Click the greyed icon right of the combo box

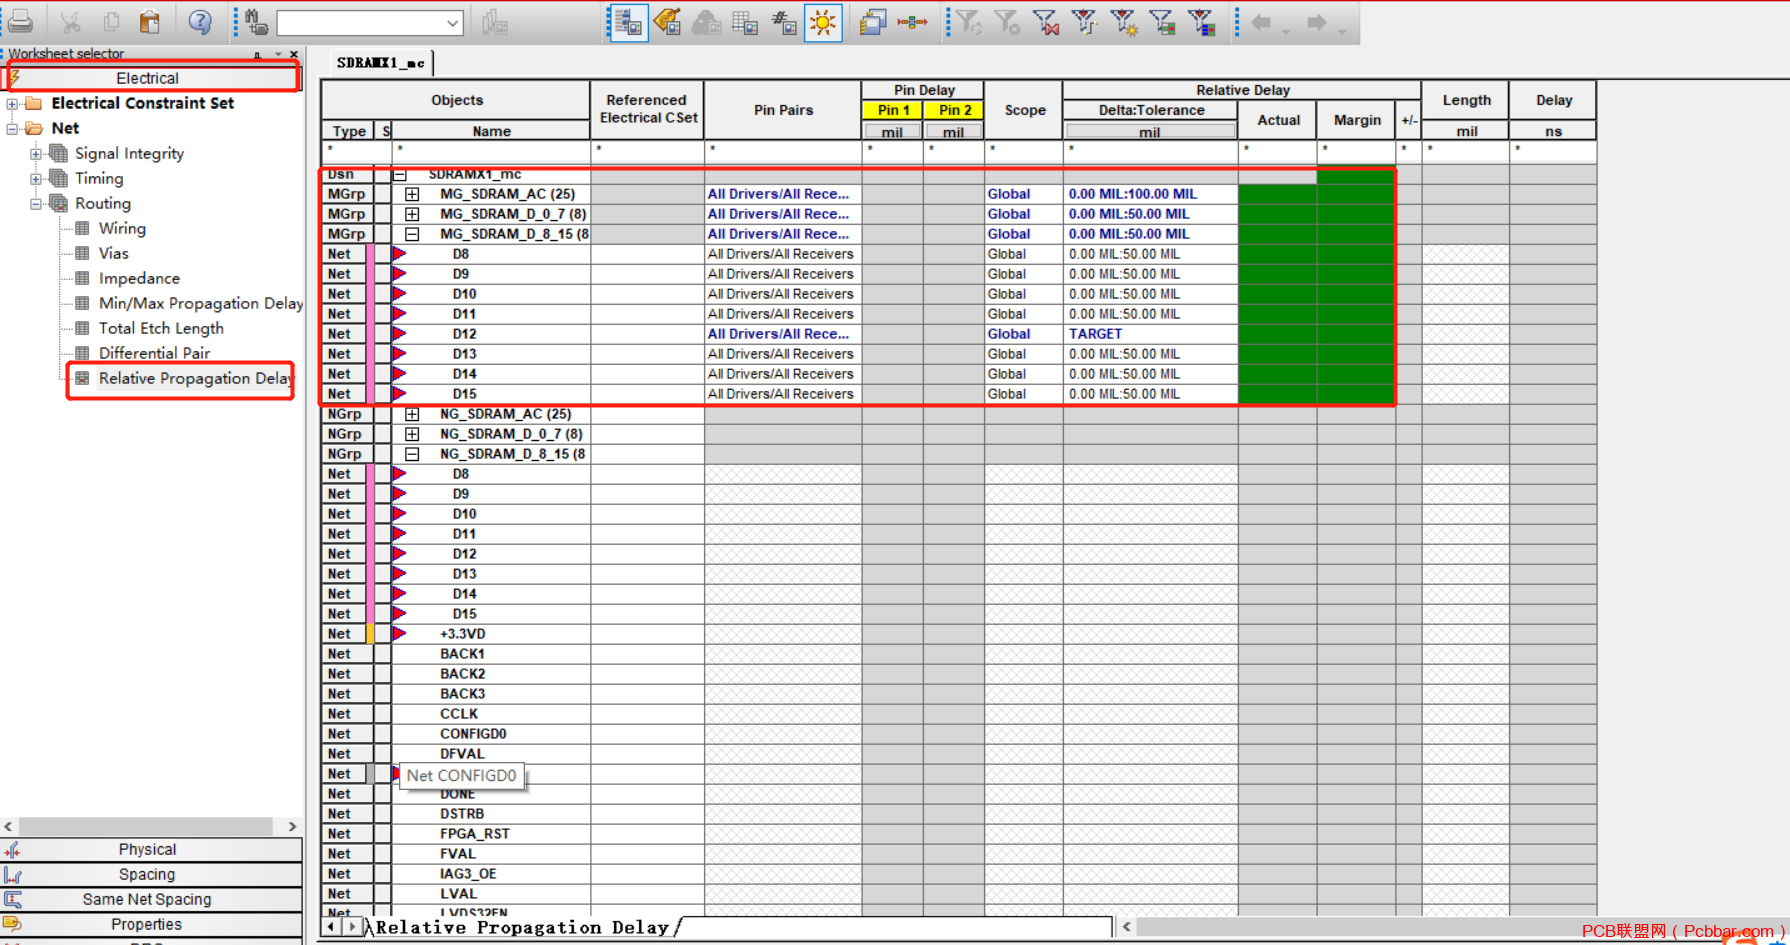click(495, 22)
